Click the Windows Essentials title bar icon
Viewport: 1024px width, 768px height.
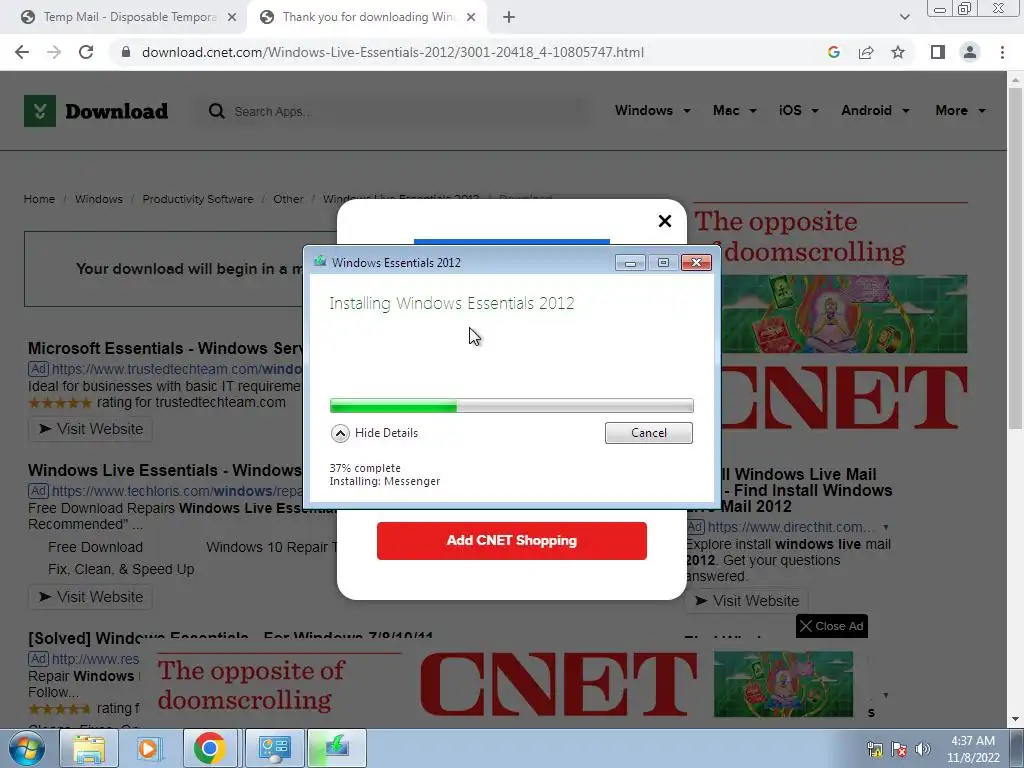click(x=320, y=262)
